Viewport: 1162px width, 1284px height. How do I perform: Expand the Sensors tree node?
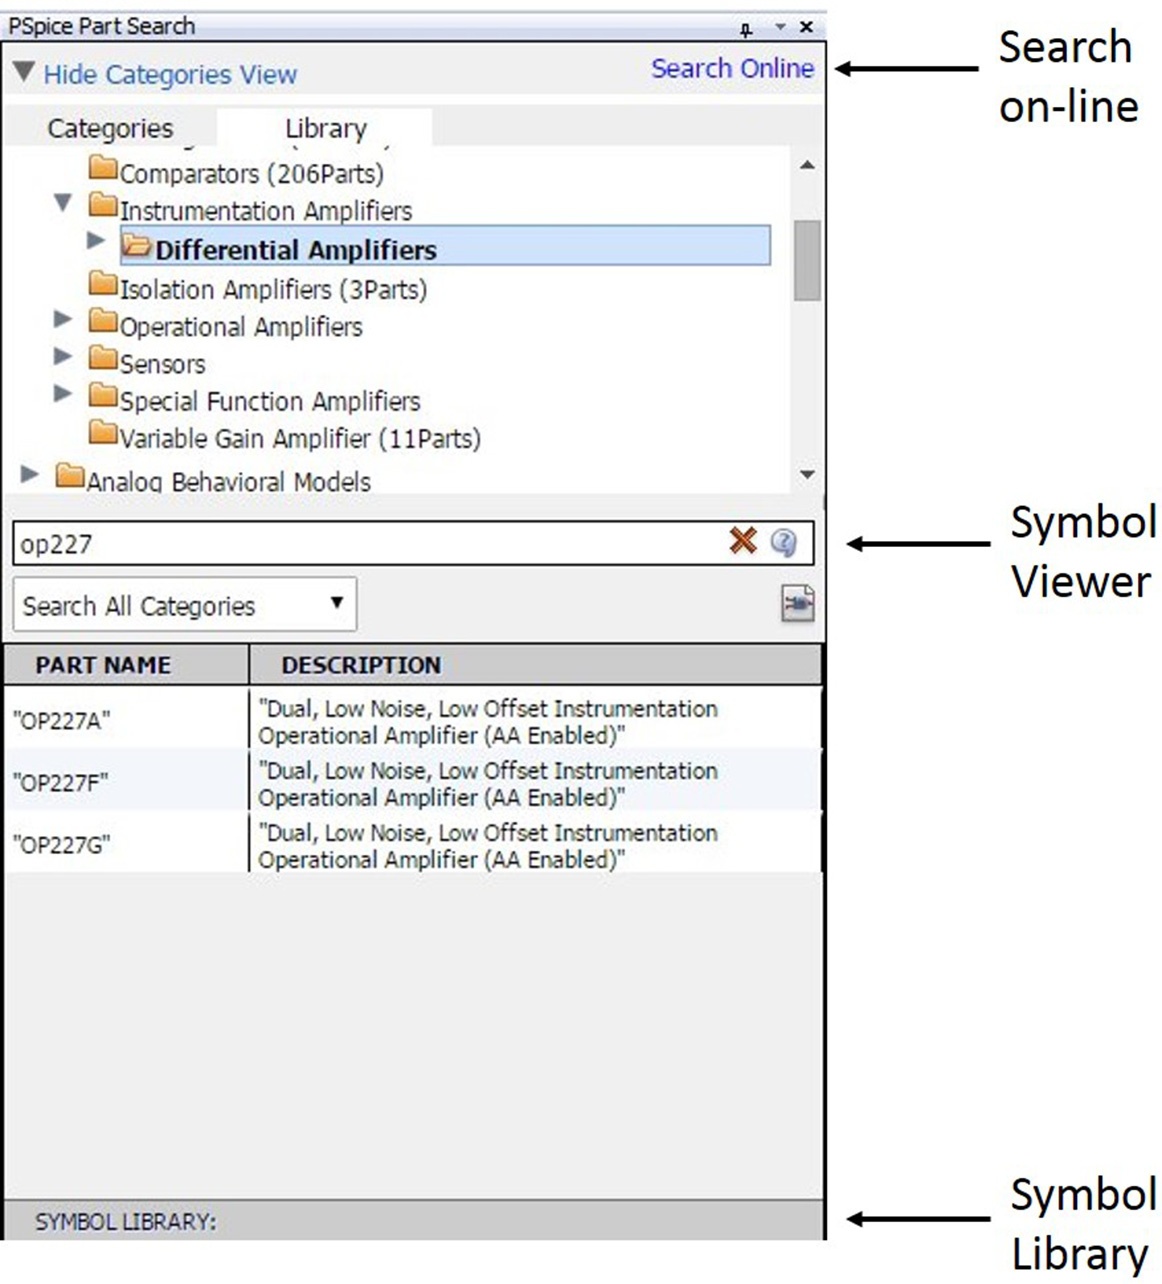pos(63,356)
